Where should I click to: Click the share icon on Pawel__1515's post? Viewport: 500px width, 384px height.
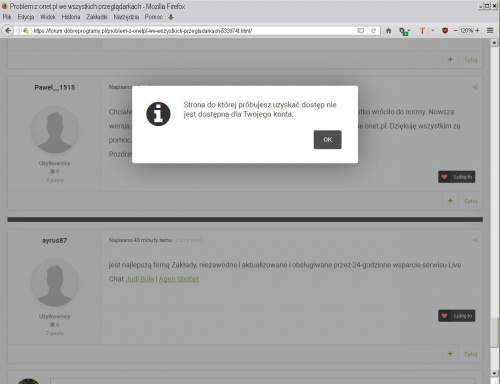(x=475, y=87)
